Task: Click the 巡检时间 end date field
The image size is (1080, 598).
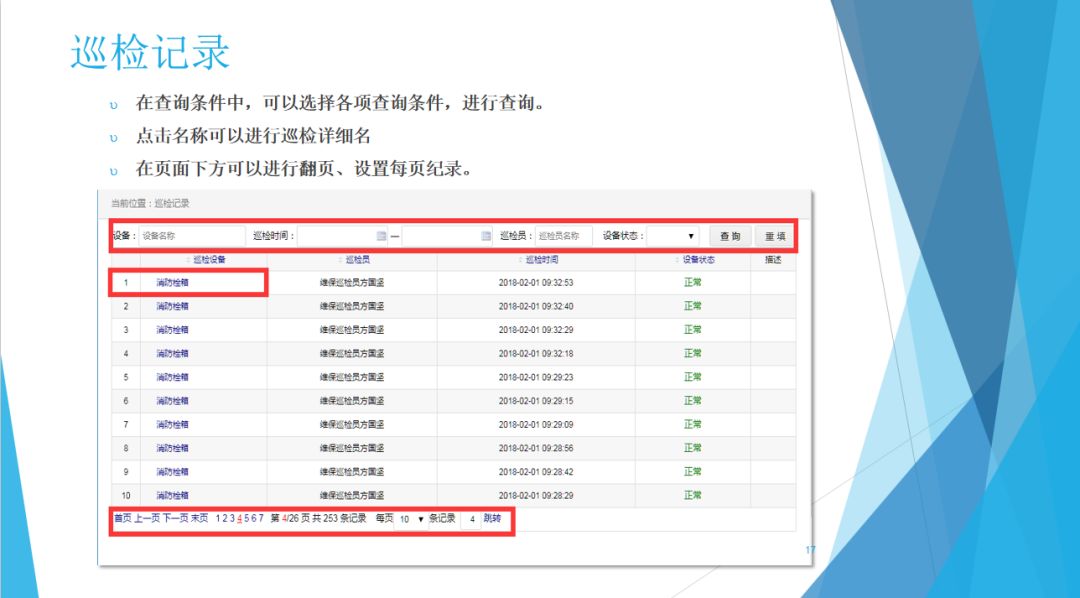Action: pyautogui.click(x=448, y=236)
